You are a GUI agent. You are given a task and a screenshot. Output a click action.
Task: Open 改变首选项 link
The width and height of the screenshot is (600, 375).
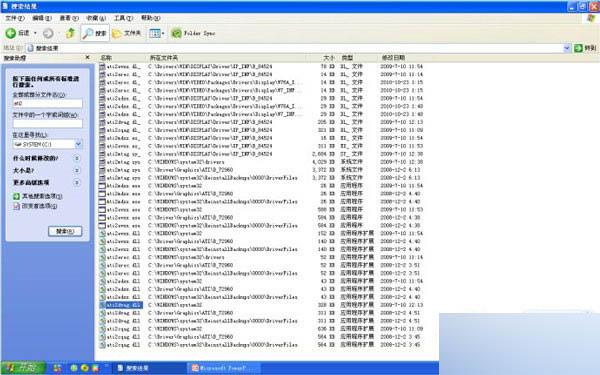point(39,206)
